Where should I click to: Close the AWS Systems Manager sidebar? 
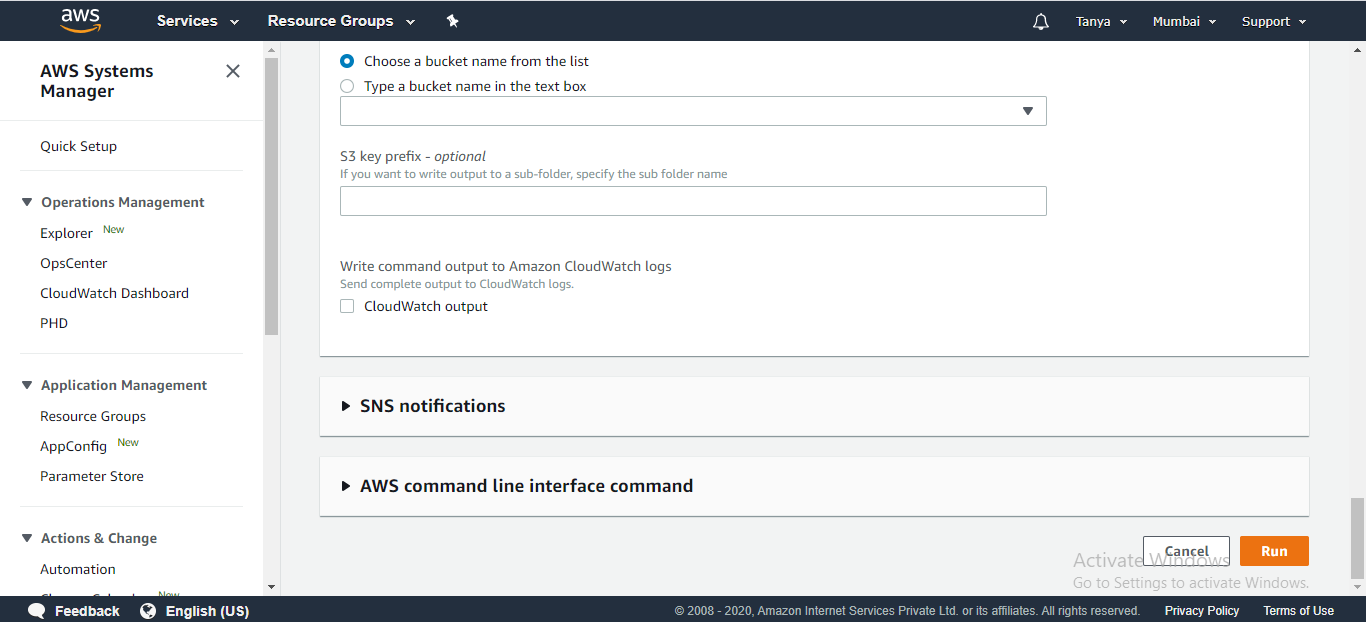(233, 71)
